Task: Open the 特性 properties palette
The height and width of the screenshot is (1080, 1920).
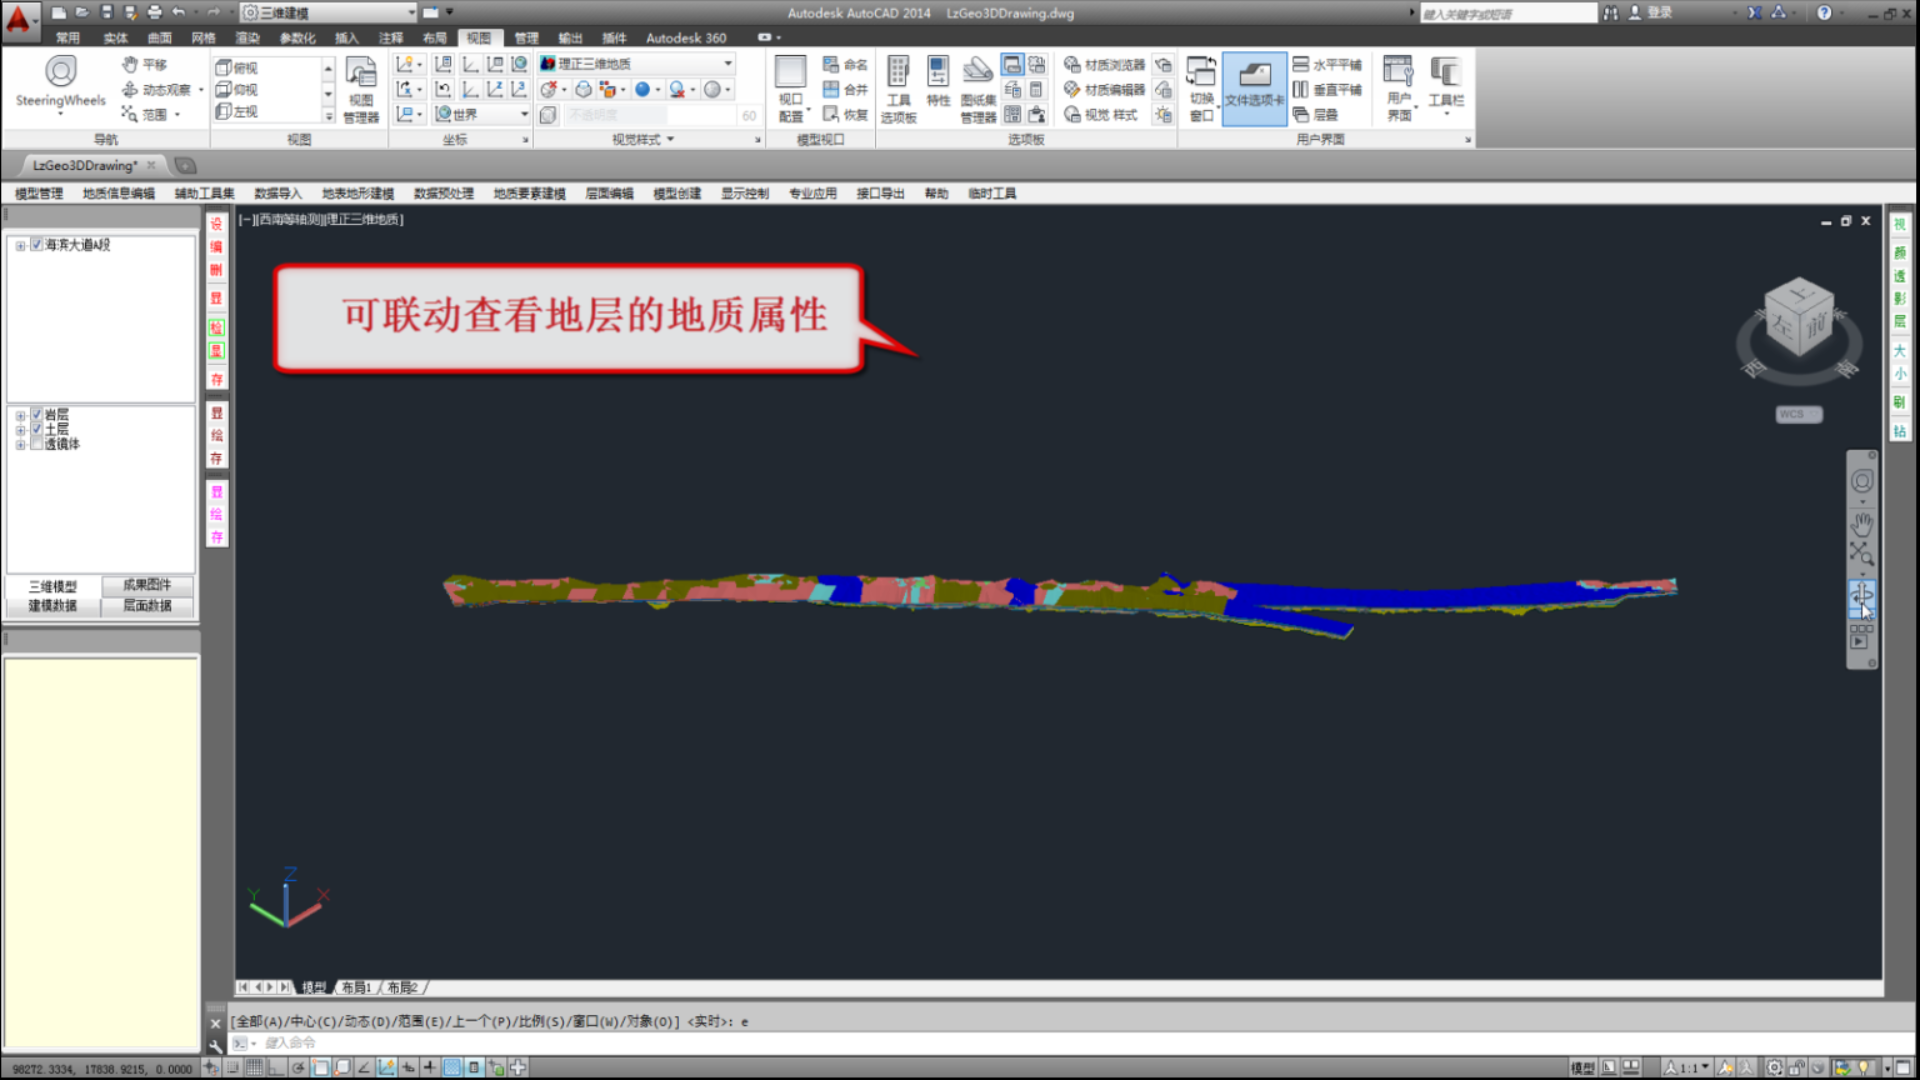Action: pos(938,82)
